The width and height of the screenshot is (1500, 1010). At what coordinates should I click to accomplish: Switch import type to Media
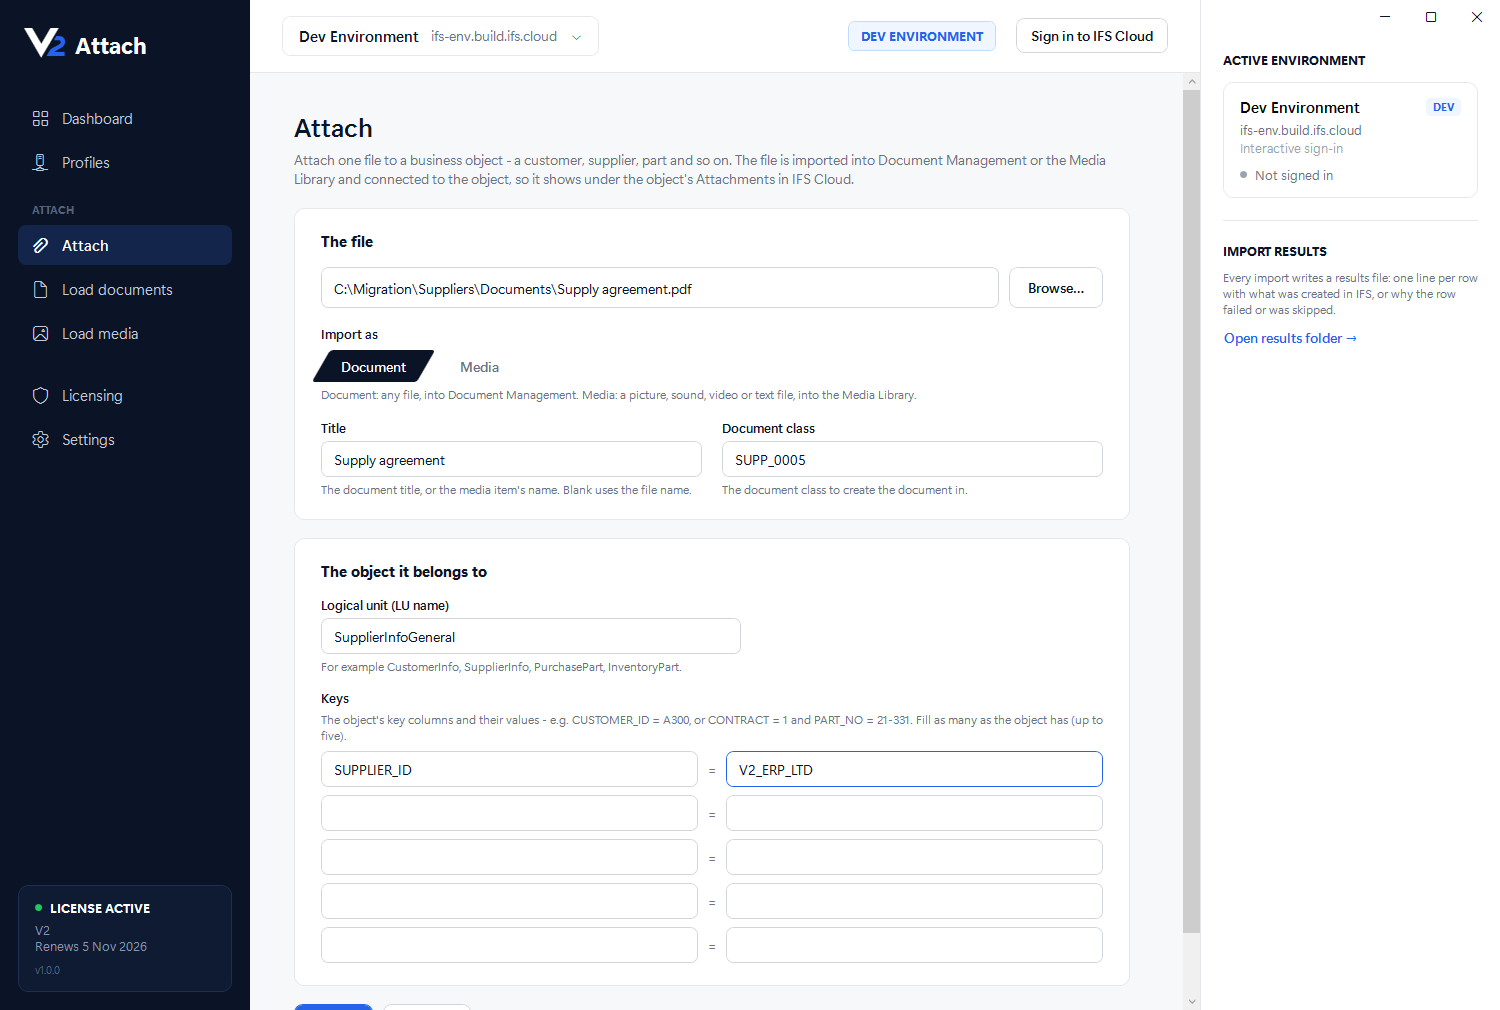479,367
